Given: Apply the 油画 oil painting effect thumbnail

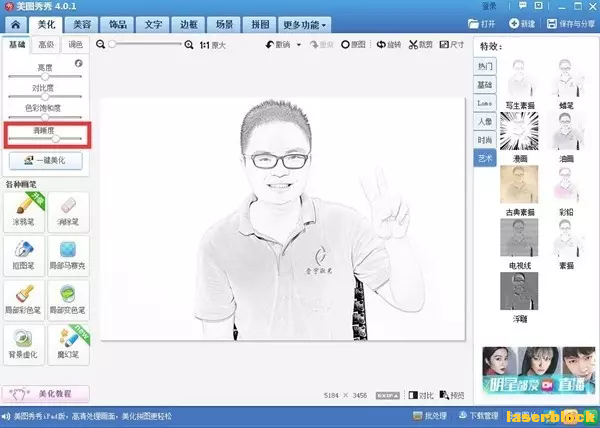Looking at the screenshot, I should coord(566,131).
